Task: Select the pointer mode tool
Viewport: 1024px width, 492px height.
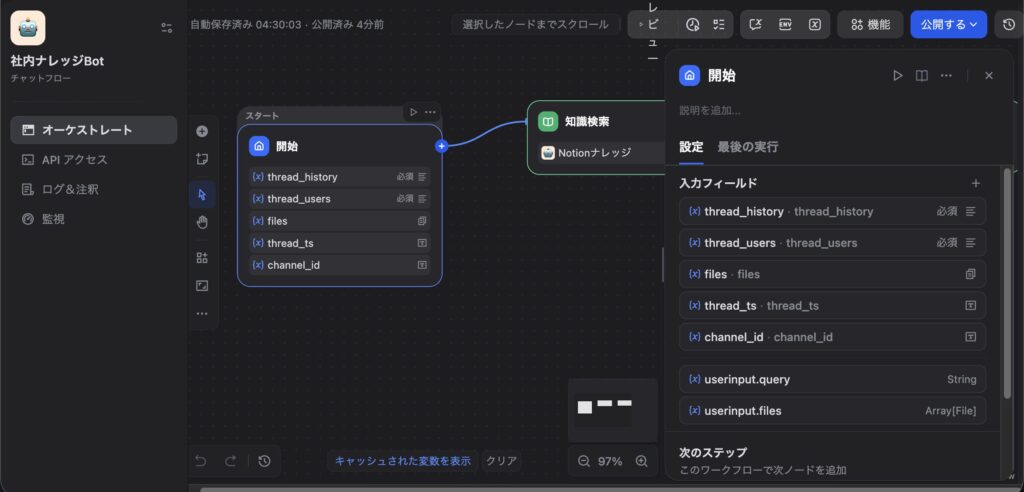Action: coord(202,194)
